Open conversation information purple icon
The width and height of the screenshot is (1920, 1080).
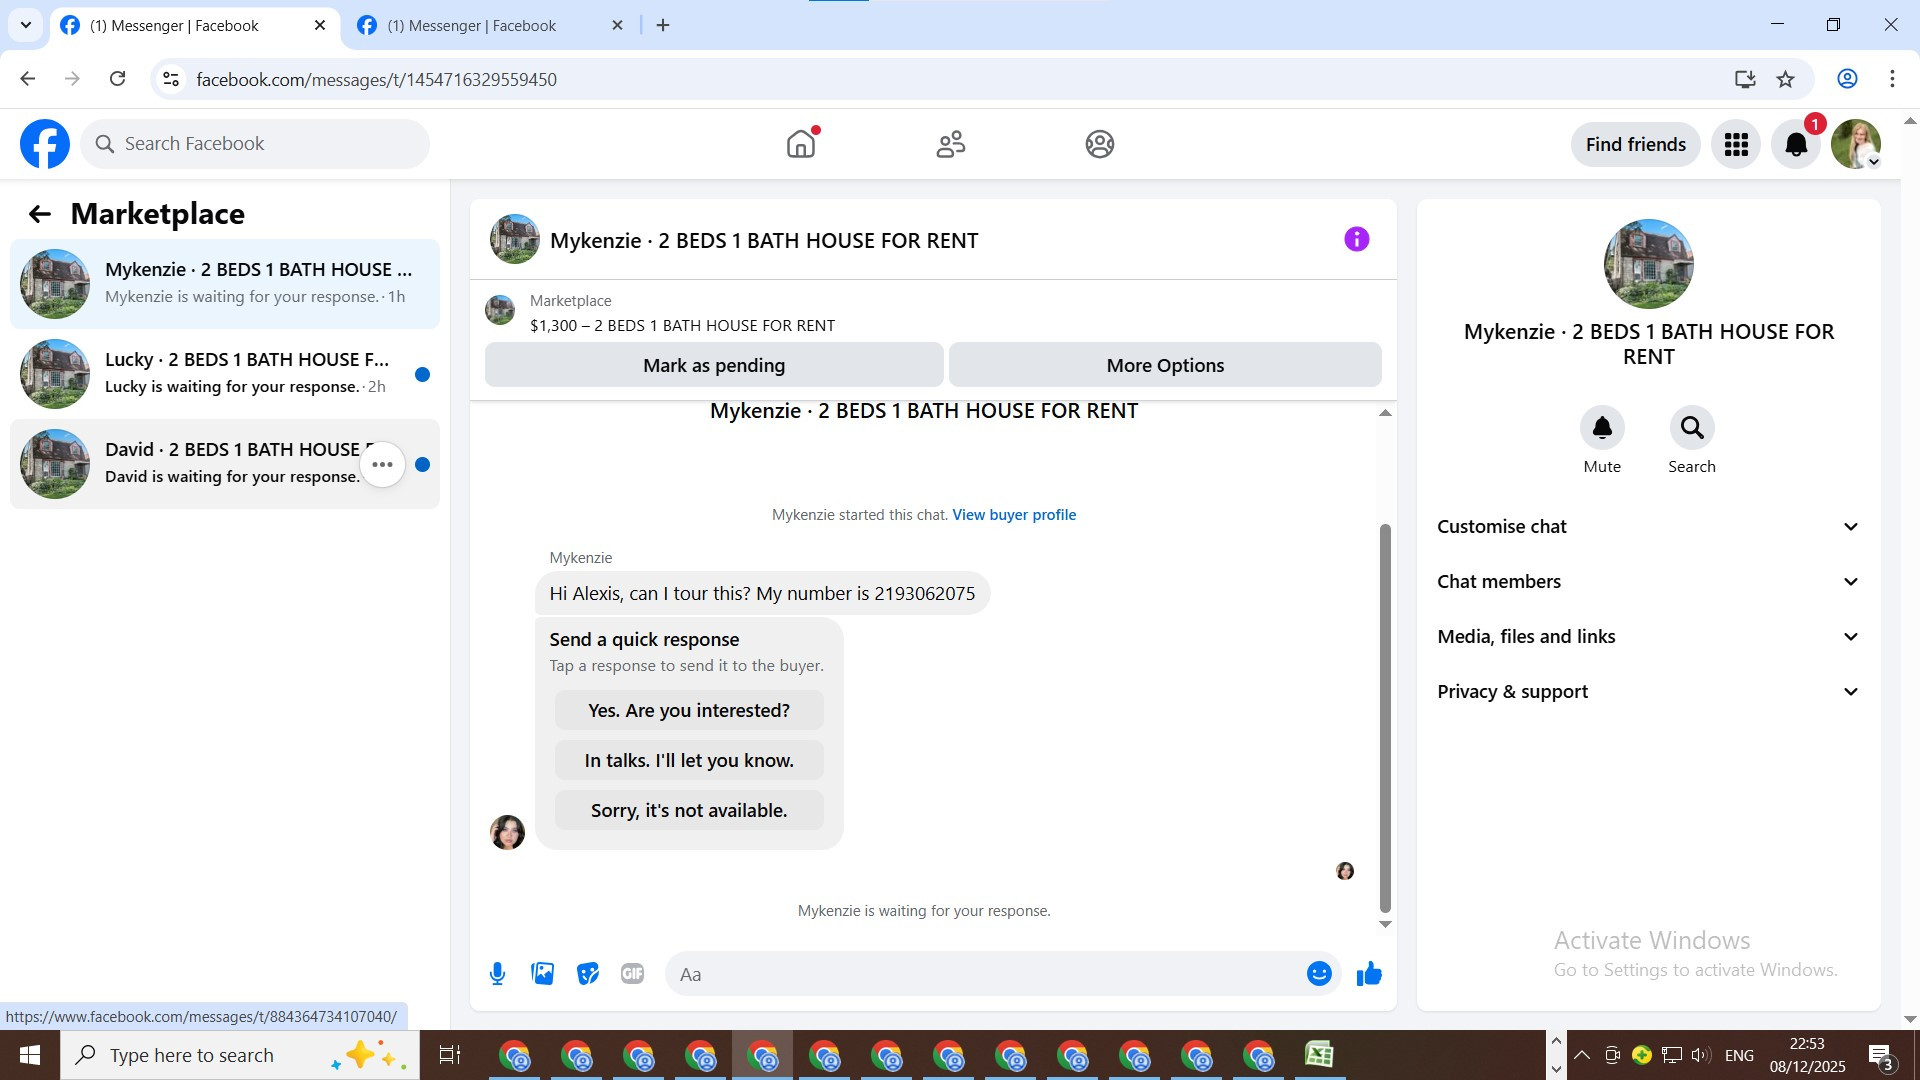(x=1356, y=239)
